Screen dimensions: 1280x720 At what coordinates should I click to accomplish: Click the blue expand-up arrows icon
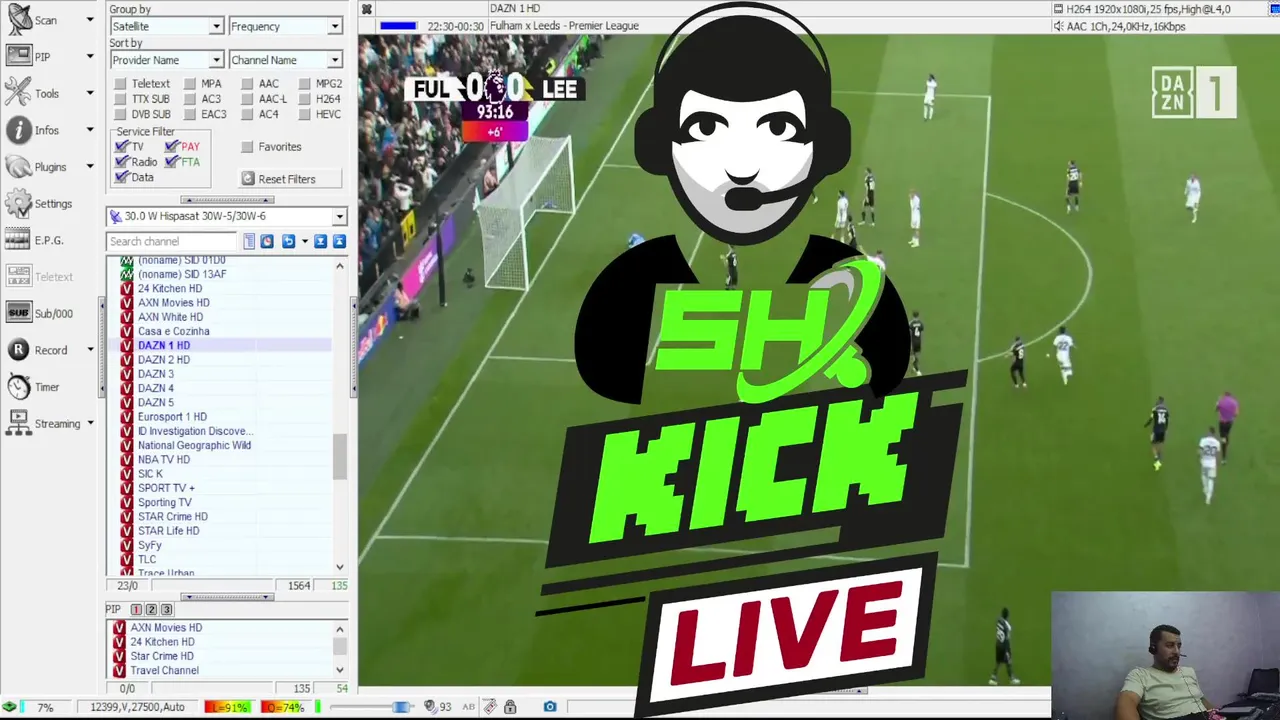click(x=339, y=241)
